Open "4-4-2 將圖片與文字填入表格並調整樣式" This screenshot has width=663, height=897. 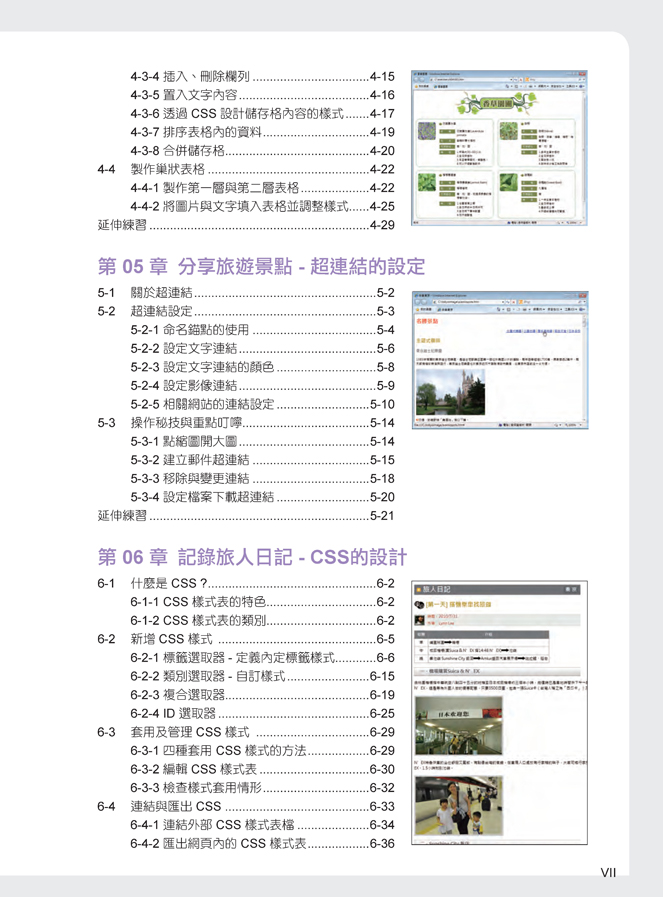(263, 207)
